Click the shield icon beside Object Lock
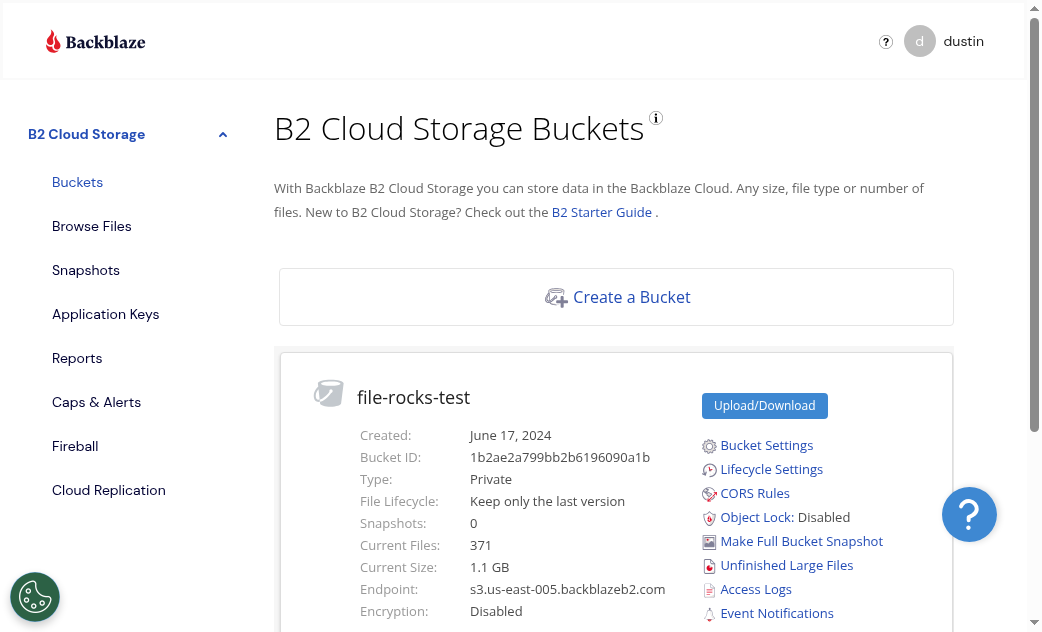 pos(709,518)
